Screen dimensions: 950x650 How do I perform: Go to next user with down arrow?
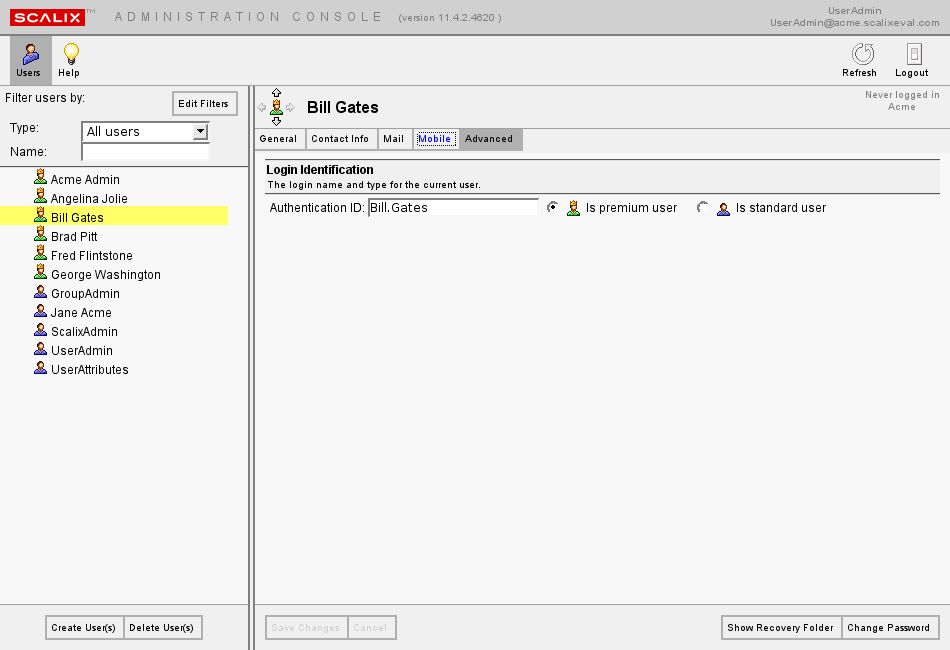[277, 121]
